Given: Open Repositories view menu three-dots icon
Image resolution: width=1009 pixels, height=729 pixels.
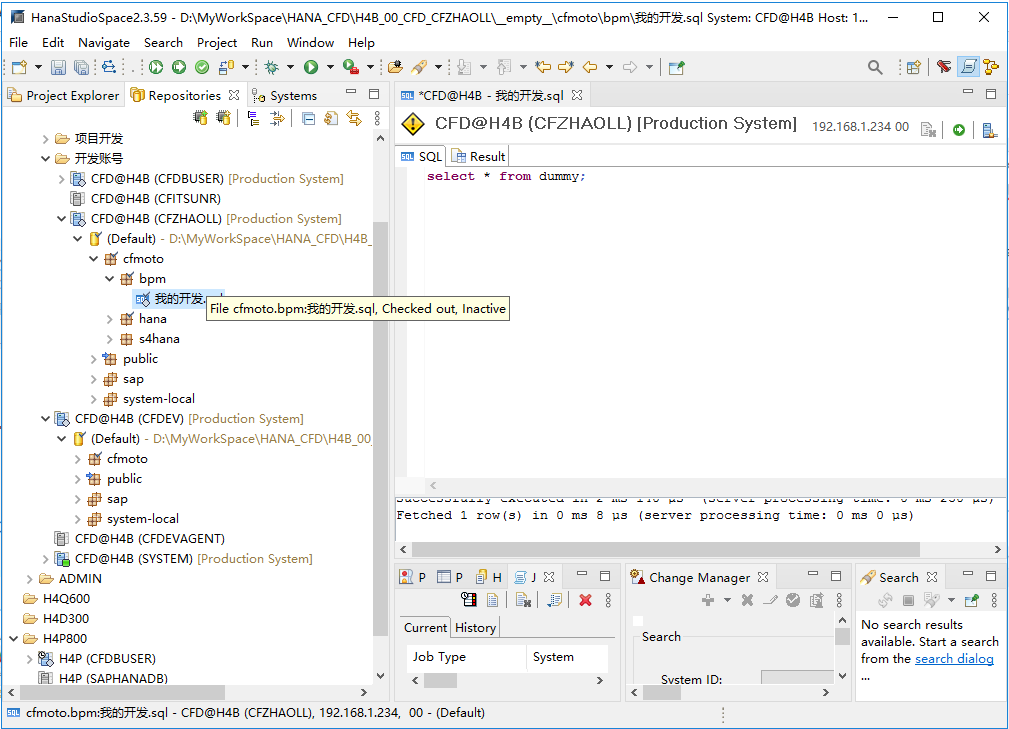Looking at the screenshot, I should (x=377, y=118).
